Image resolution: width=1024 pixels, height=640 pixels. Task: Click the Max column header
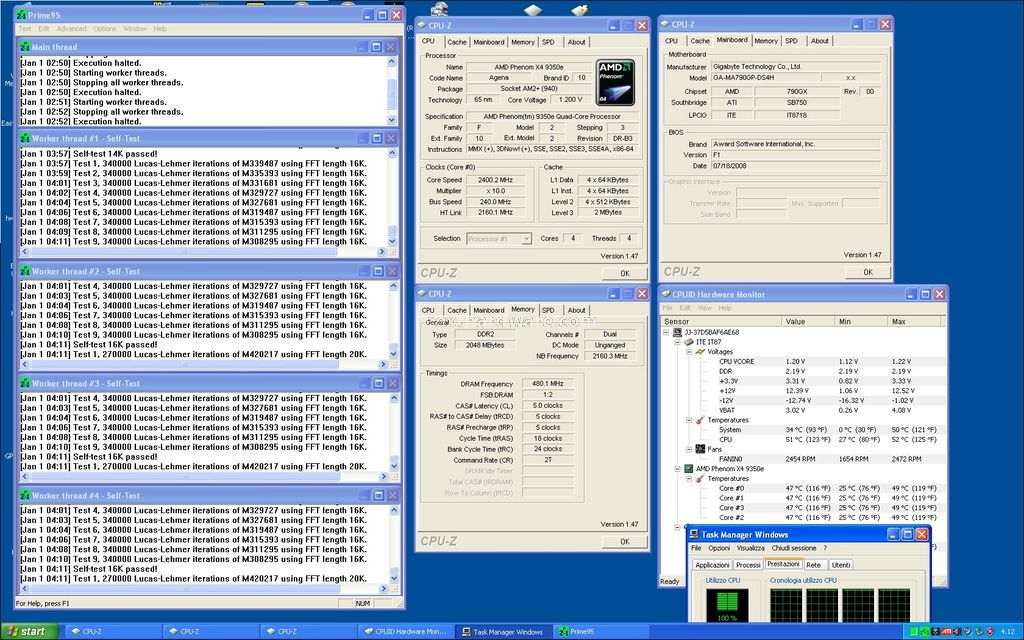(914, 321)
